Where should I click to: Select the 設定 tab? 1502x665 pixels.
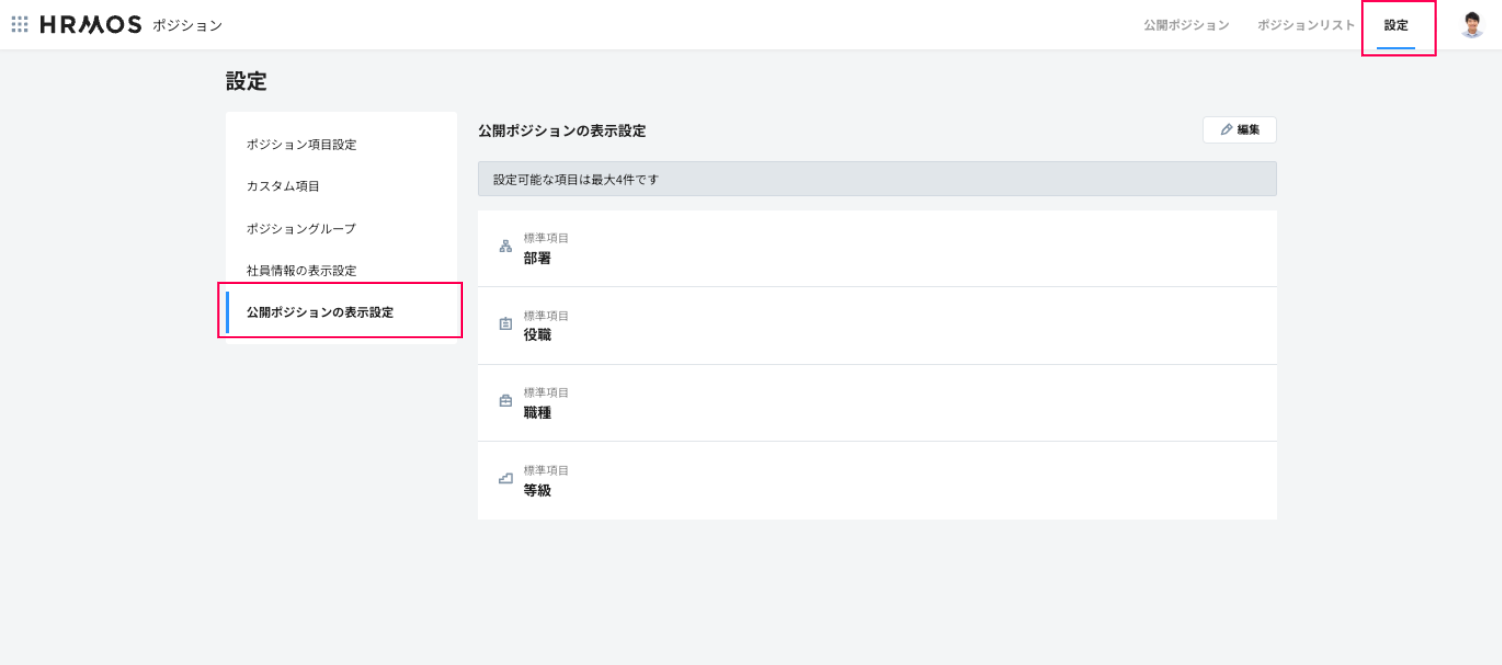click(x=1396, y=25)
